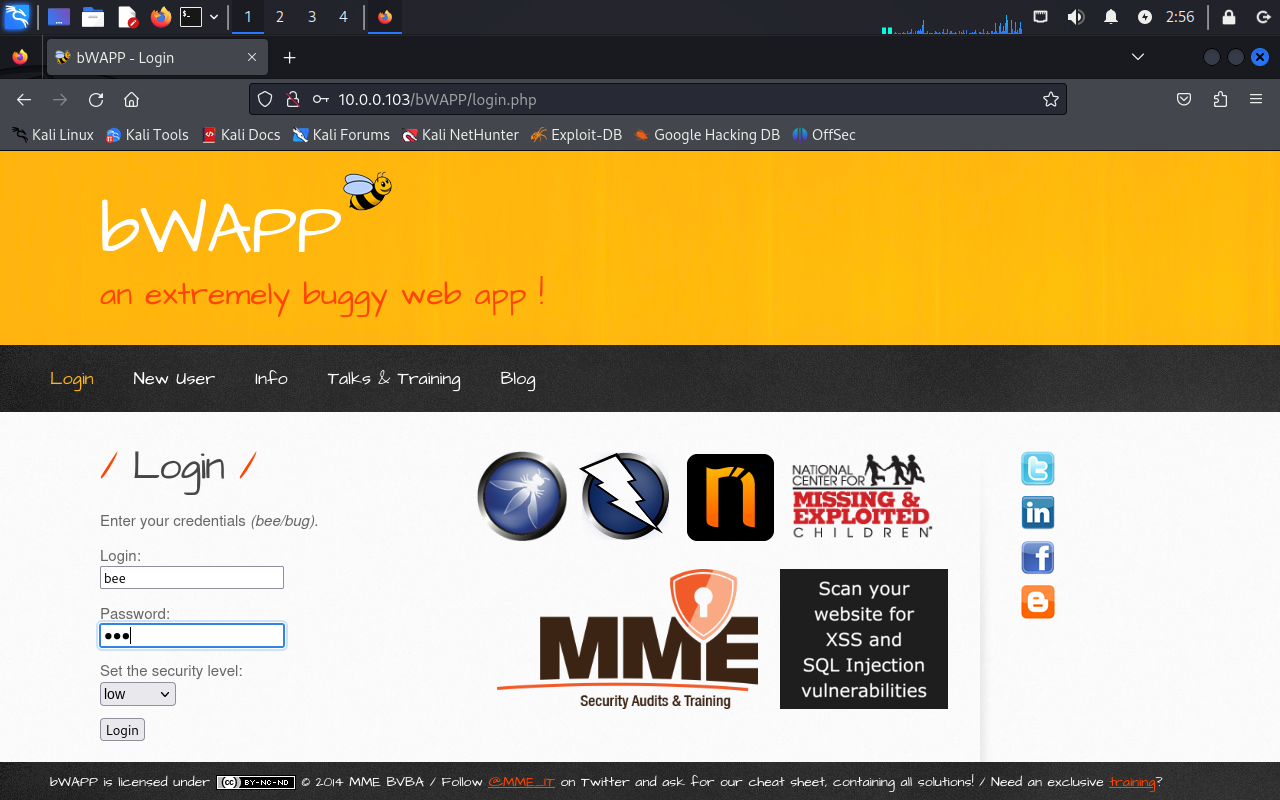Screen dimensions: 1280x800
Task: Open the Kali NetHunter bookmark
Action: pos(460,135)
